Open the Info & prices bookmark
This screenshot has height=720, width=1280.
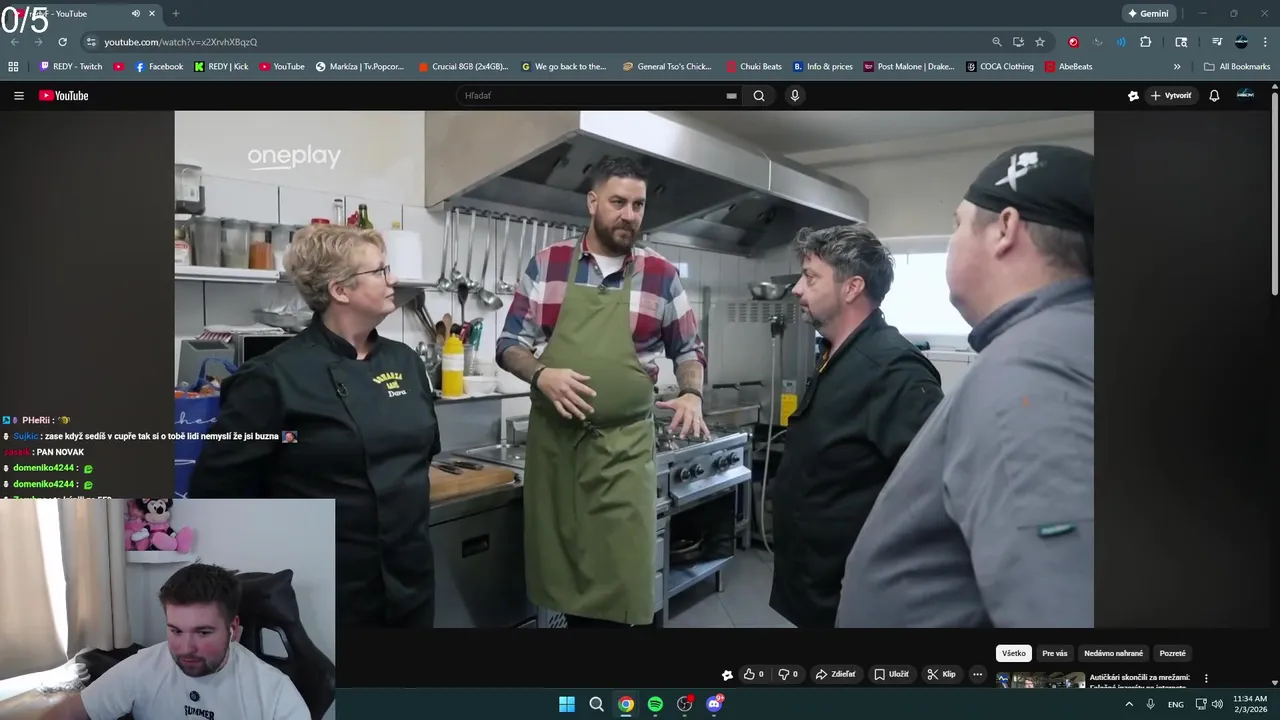point(823,67)
